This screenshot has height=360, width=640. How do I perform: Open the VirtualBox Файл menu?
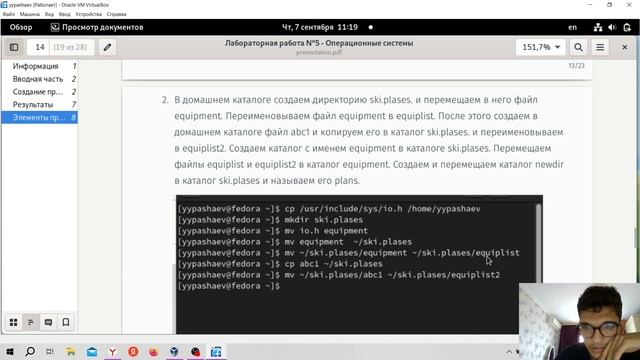[9, 14]
